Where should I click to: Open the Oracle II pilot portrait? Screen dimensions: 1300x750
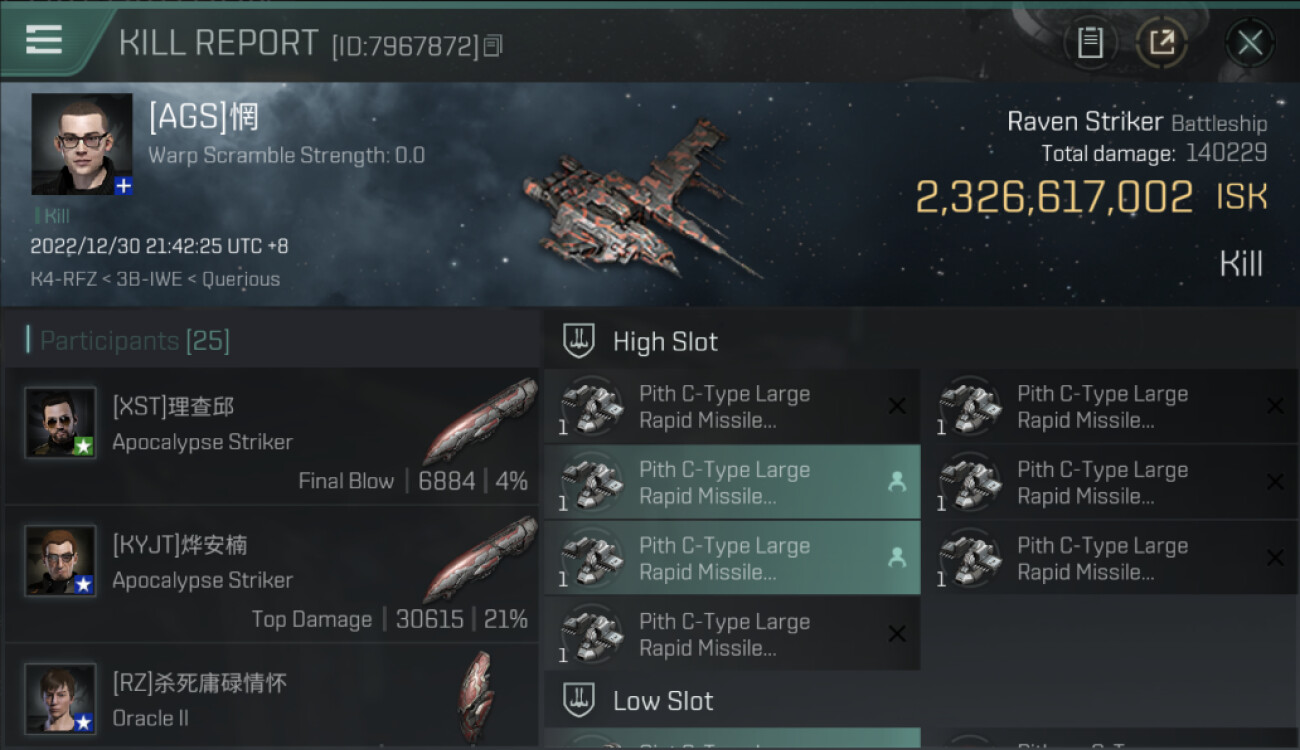(60, 697)
